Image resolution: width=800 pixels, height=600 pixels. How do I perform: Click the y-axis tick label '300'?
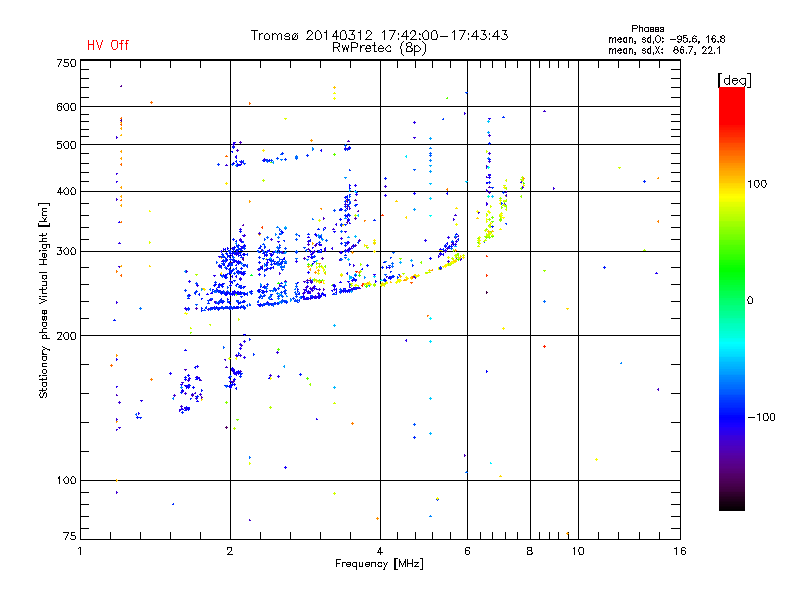tap(66, 252)
